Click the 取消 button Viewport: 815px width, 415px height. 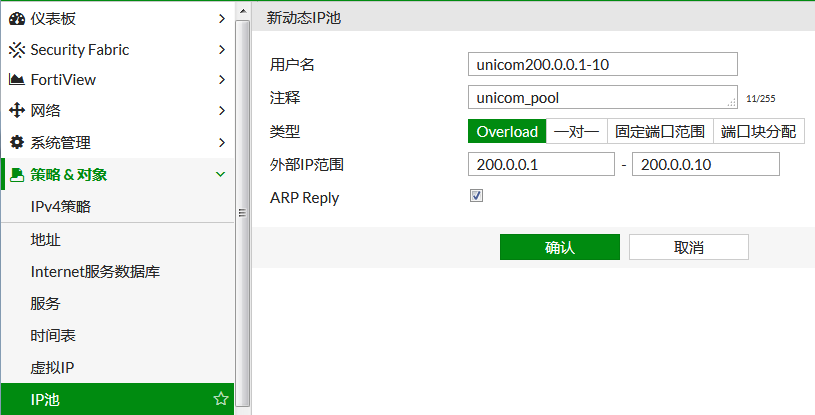tap(688, 247)
